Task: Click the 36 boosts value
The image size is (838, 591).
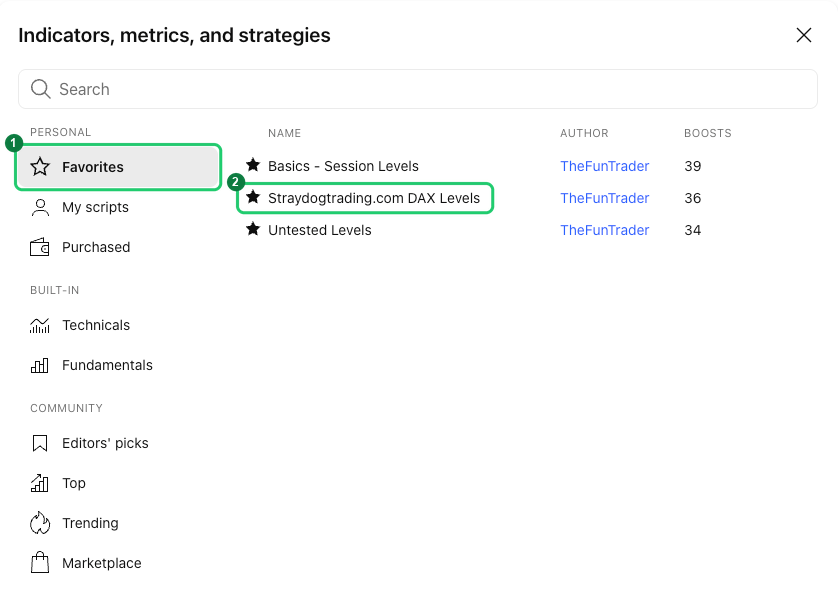Action: [x=693, y=198]
